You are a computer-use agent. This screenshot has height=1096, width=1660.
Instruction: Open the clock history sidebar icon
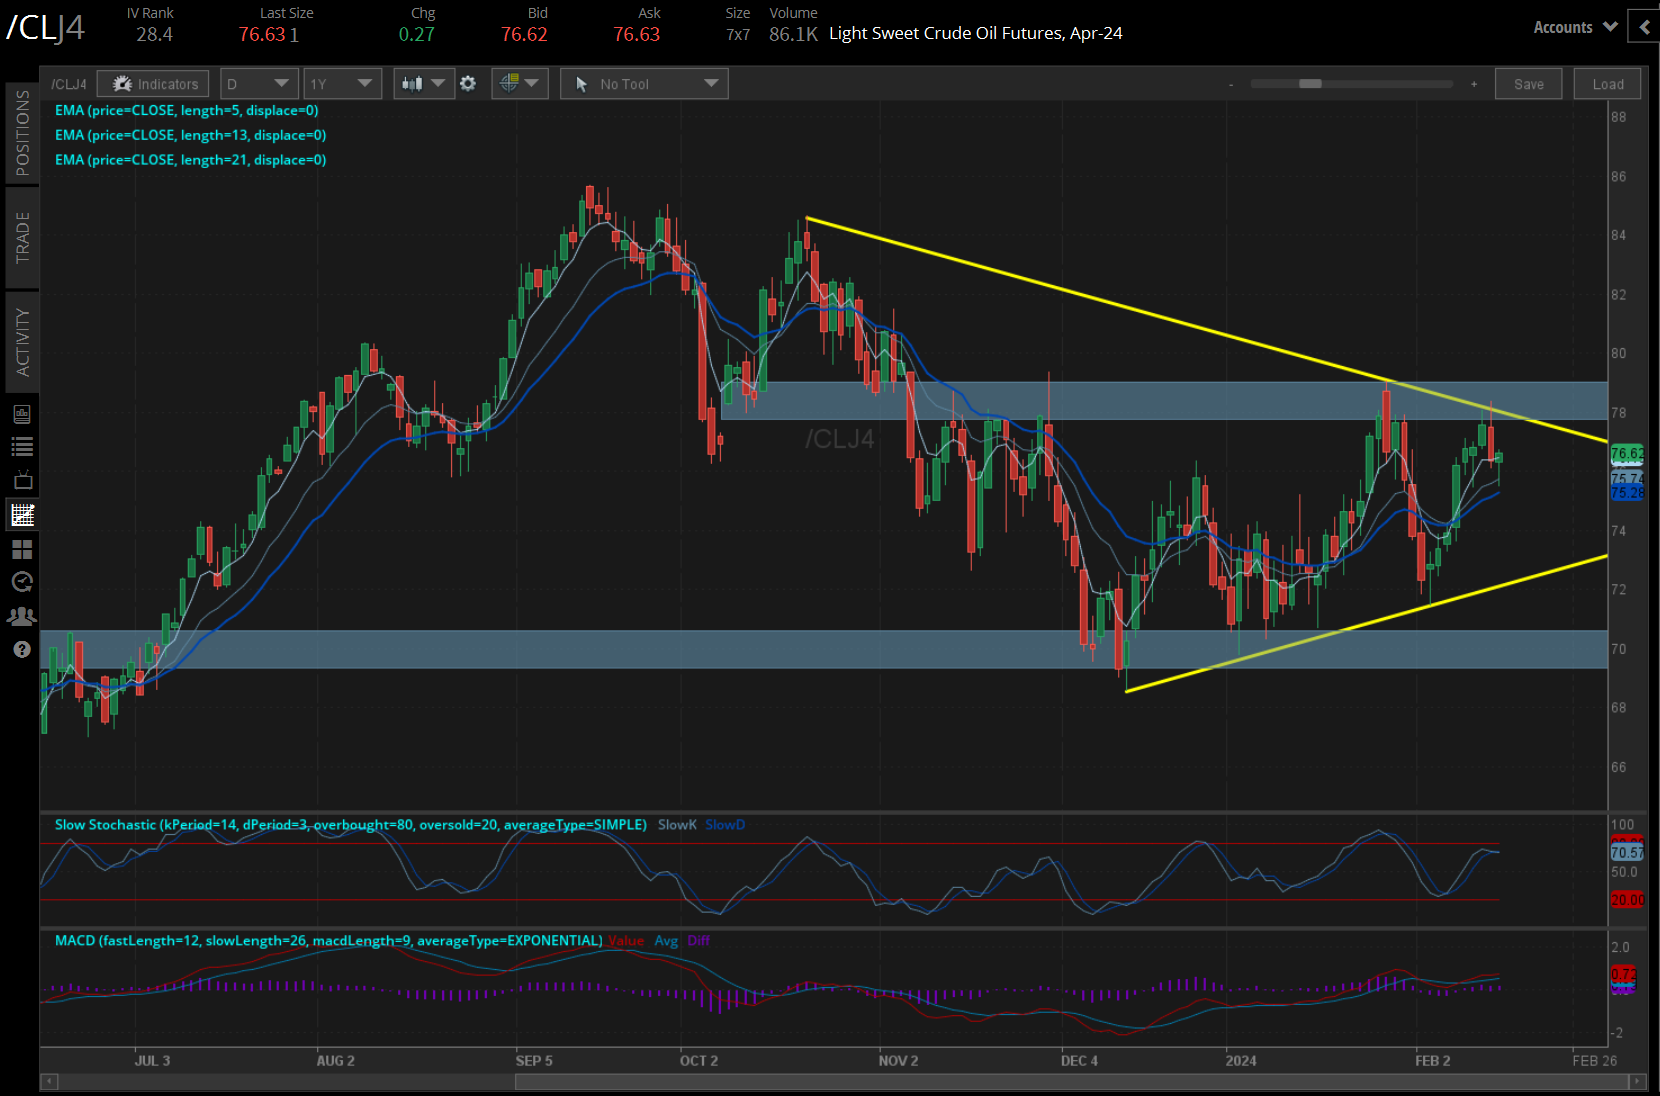click(22, 582)
